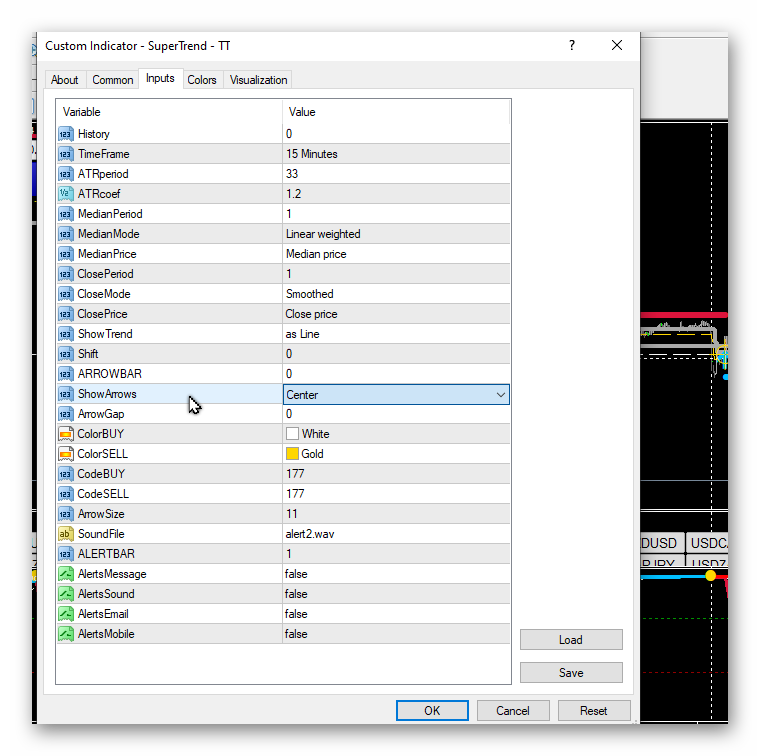Click the color-type icon beside ColorBUY
Viewport: 760px width, 756px height.
[x=66, y=434]
